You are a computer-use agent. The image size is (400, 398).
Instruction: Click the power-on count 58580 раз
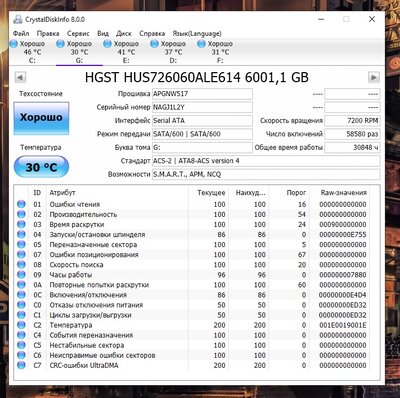352,134
